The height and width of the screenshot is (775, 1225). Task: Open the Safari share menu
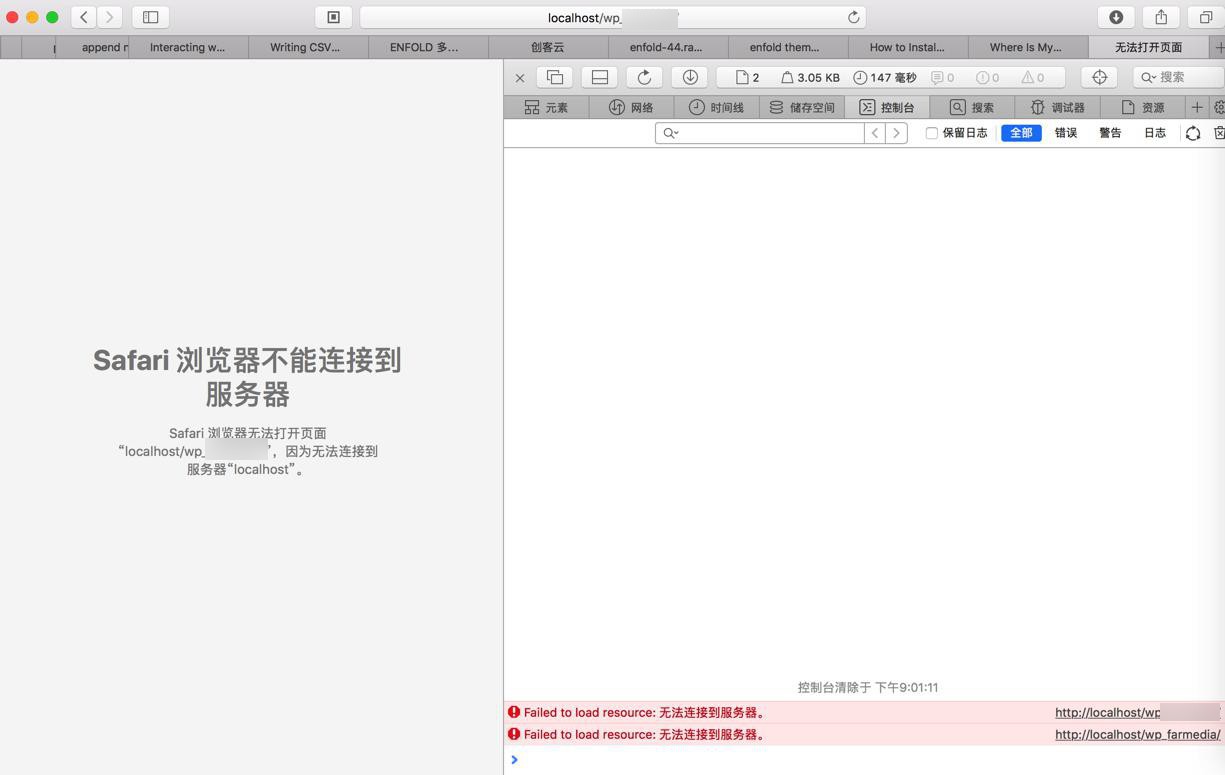click(x=1161, y=17)
